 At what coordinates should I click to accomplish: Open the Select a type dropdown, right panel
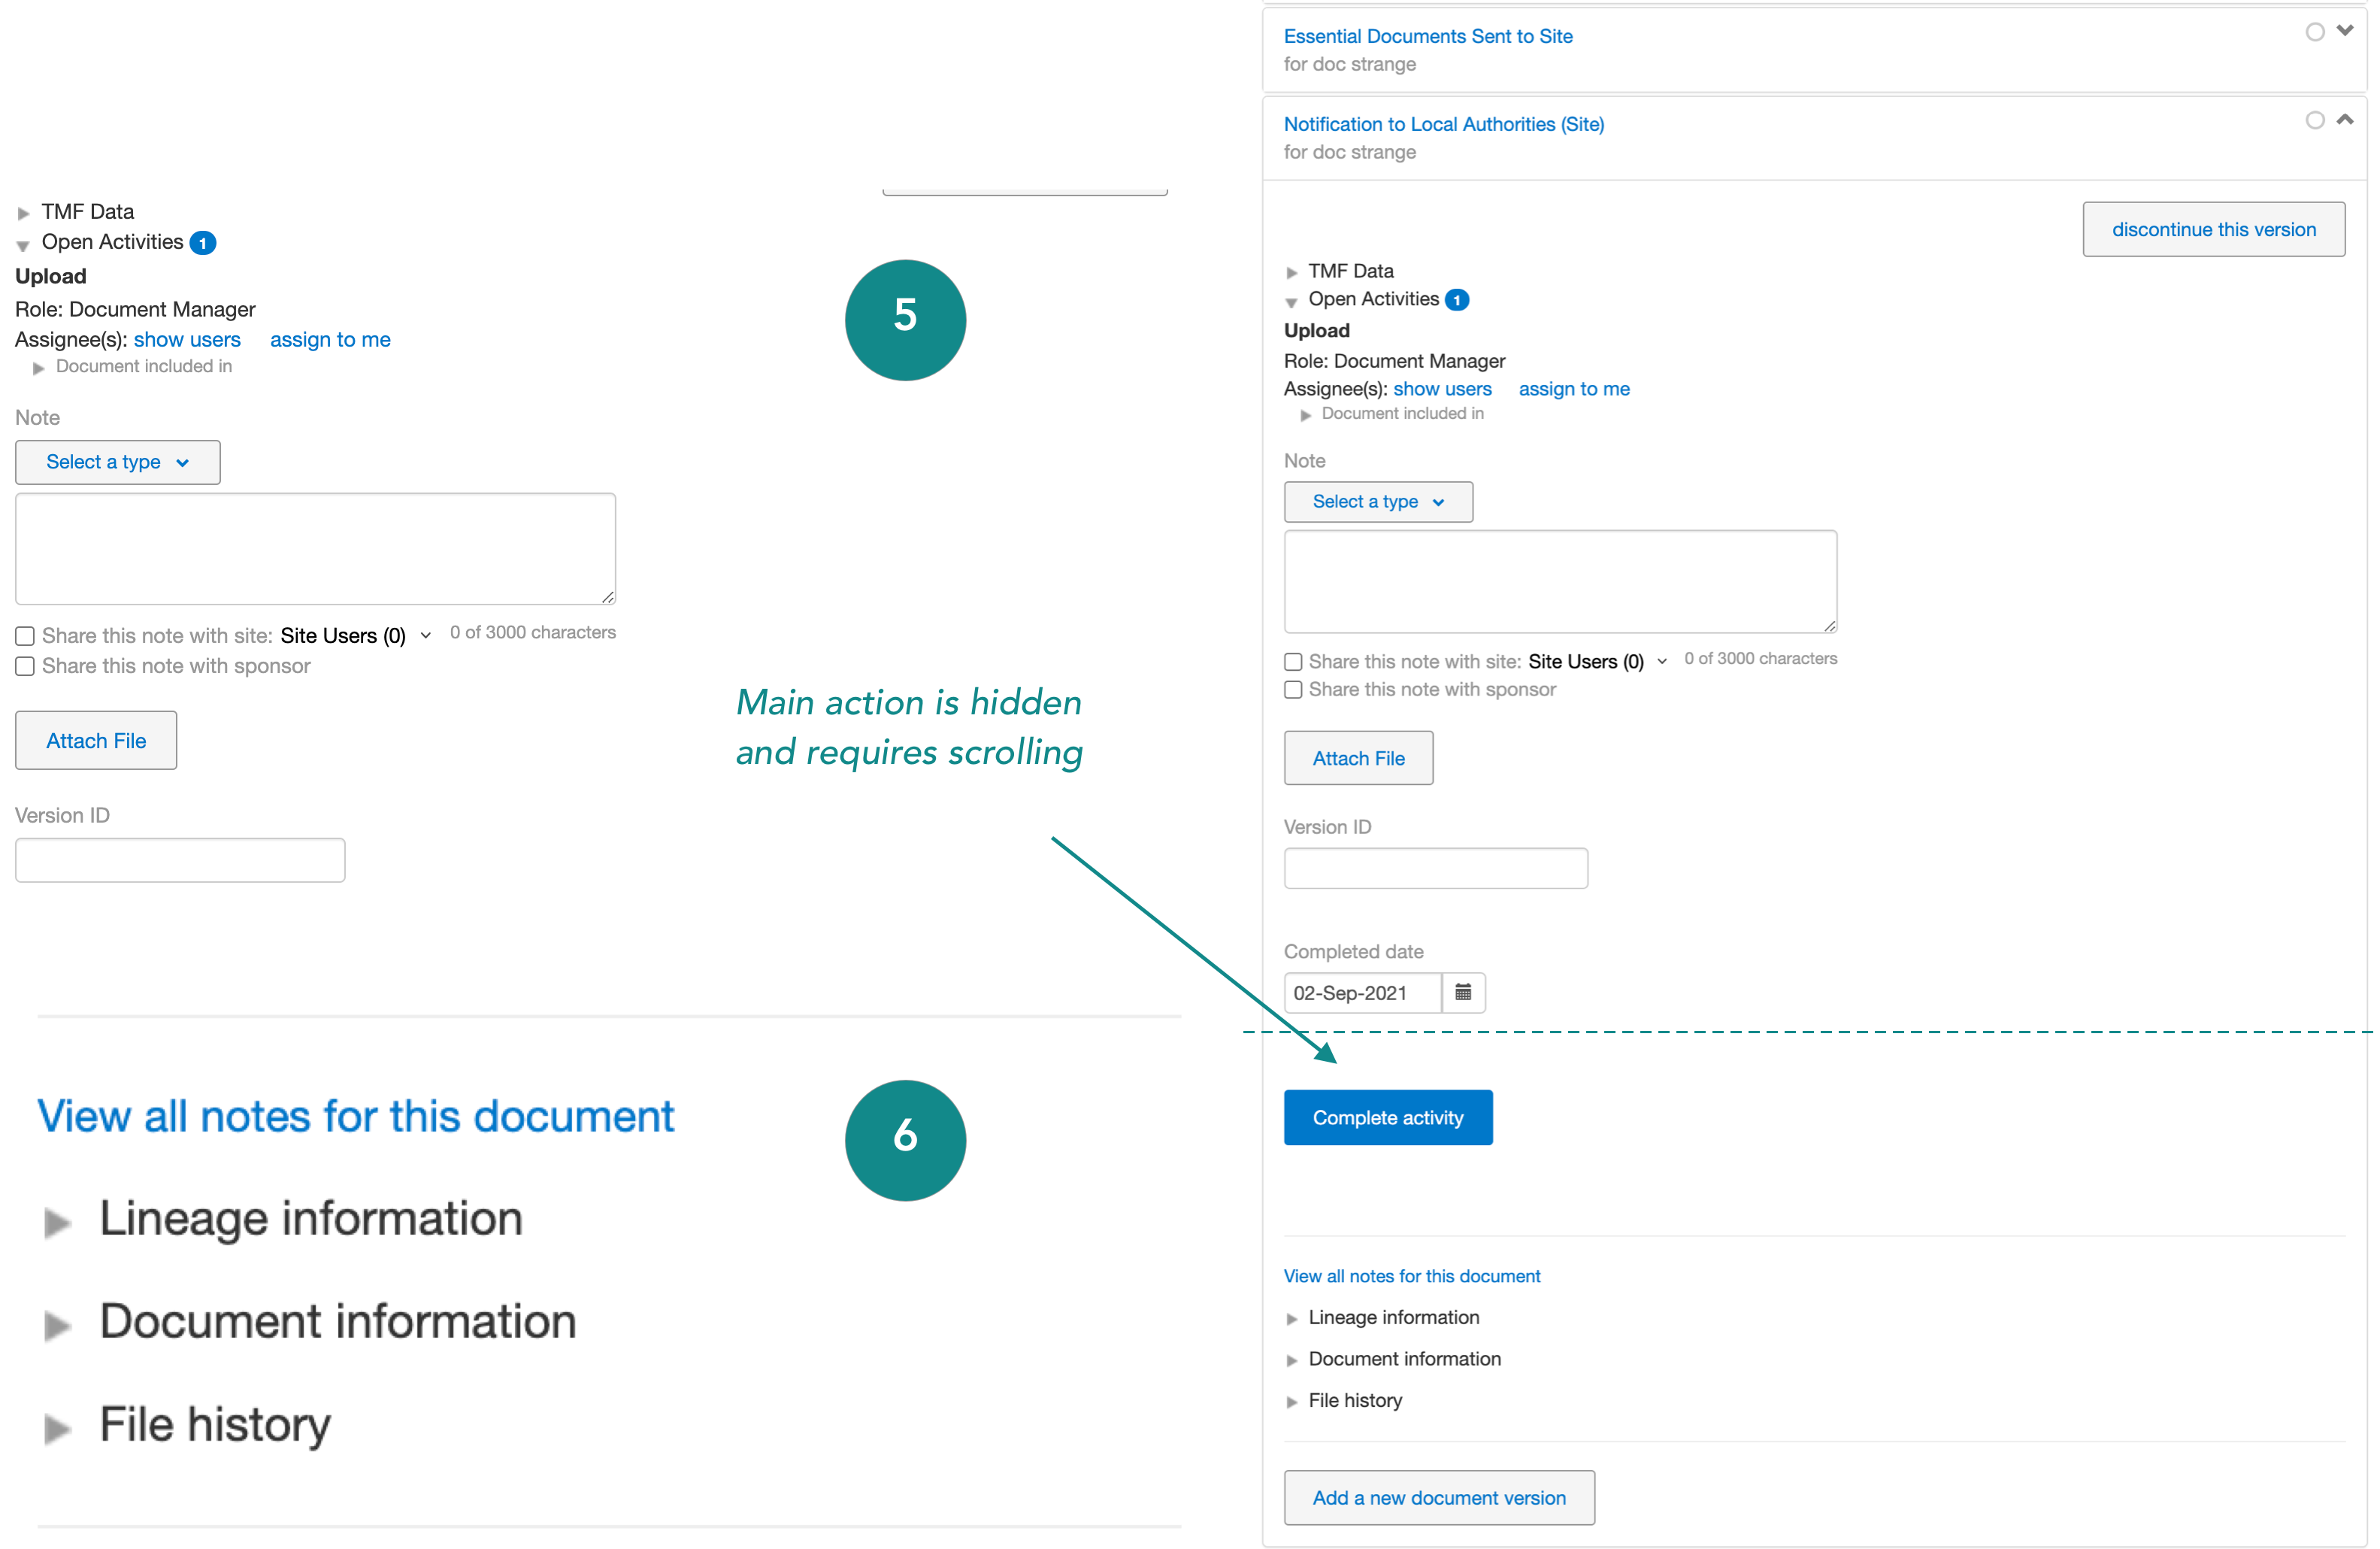pos(1377,502)
